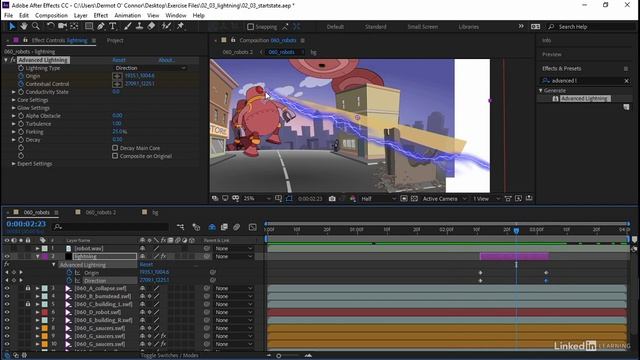Image resolution: width=640 pixels, height=360 pixels.
Task: Select the Hand tool
Action: (24, 27)
